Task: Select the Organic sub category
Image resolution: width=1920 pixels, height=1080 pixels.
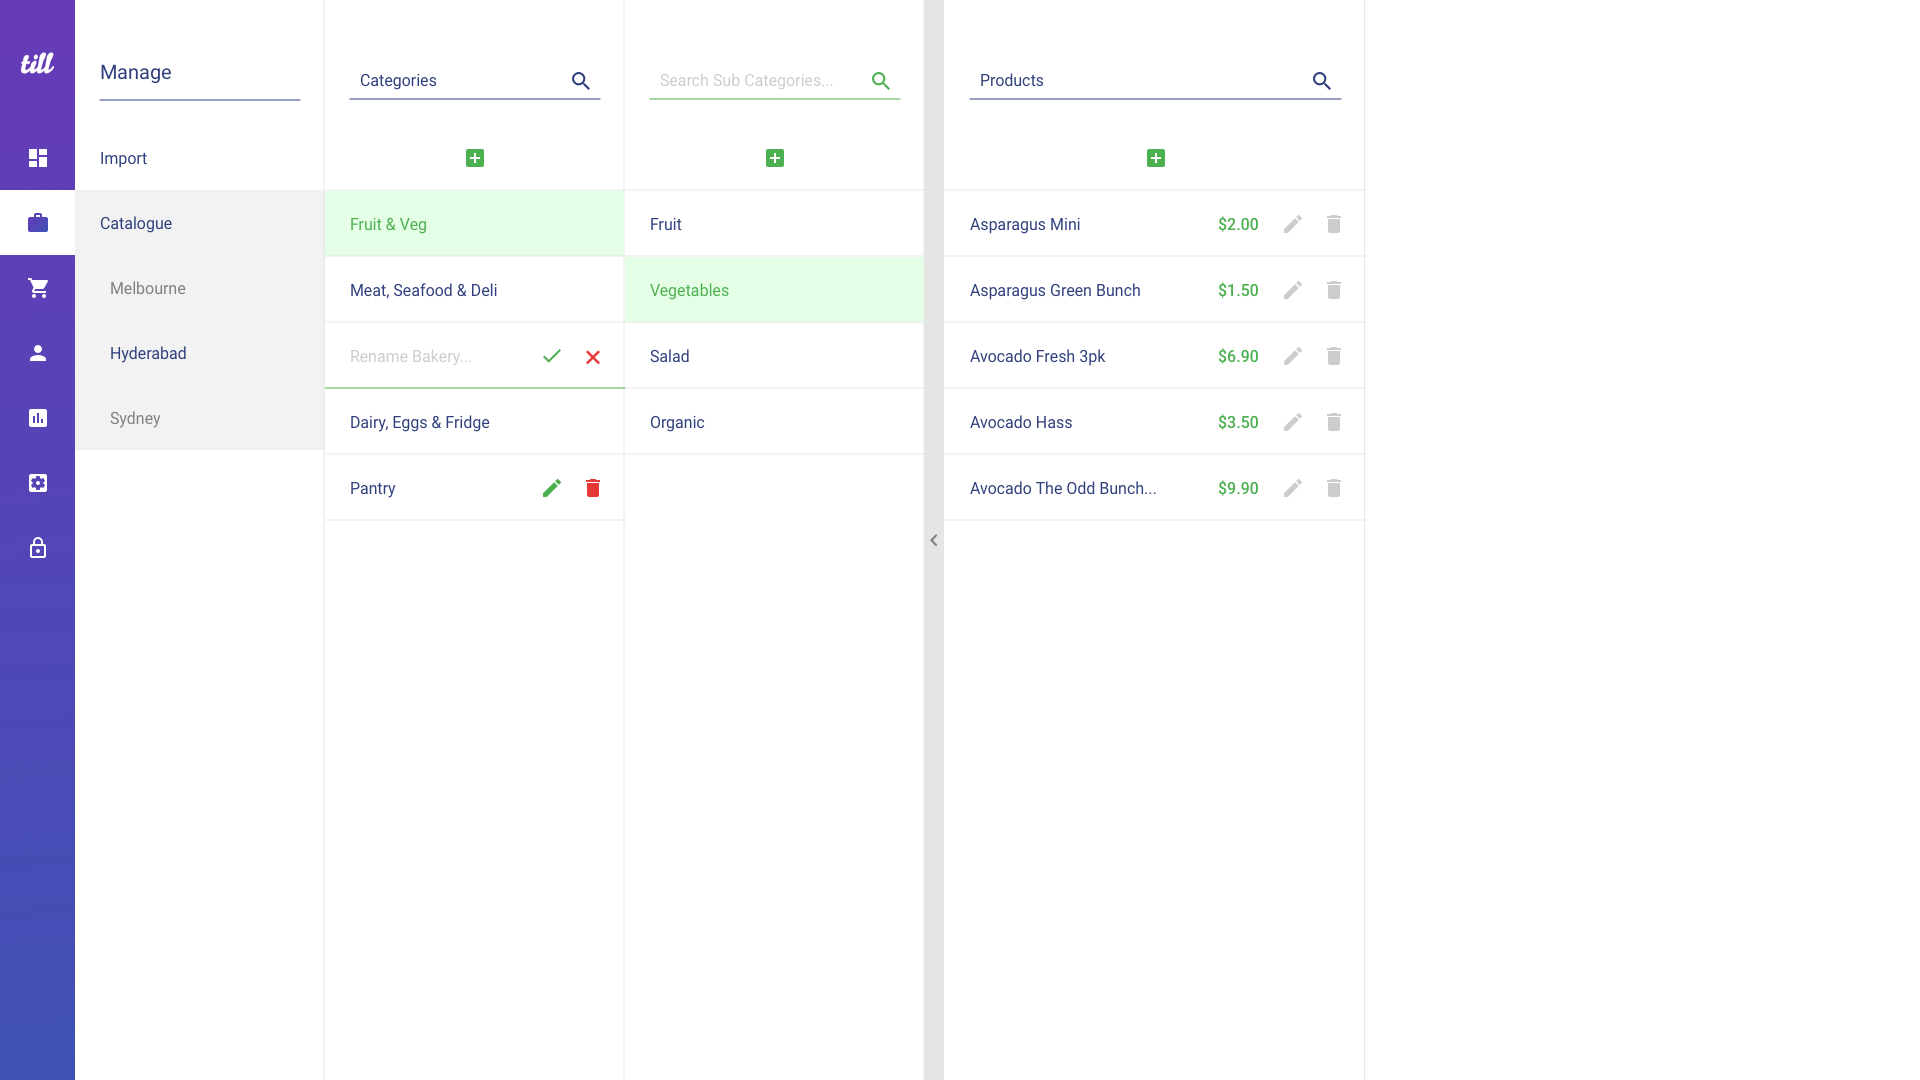Action: (677, 422)
